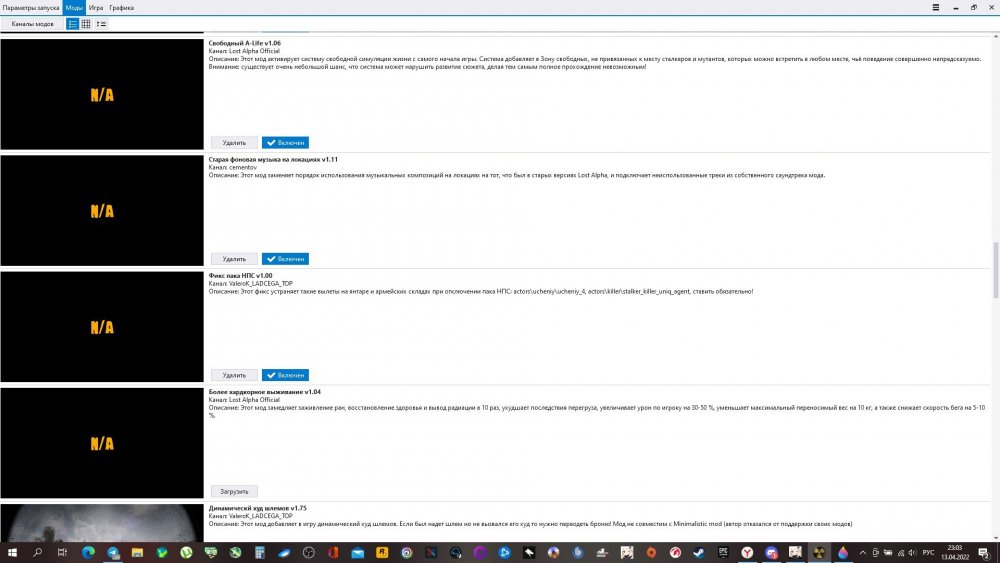Switch to list view of mods
The image size is (1000, 563).
pyautogui.click(x=73, y=24)
